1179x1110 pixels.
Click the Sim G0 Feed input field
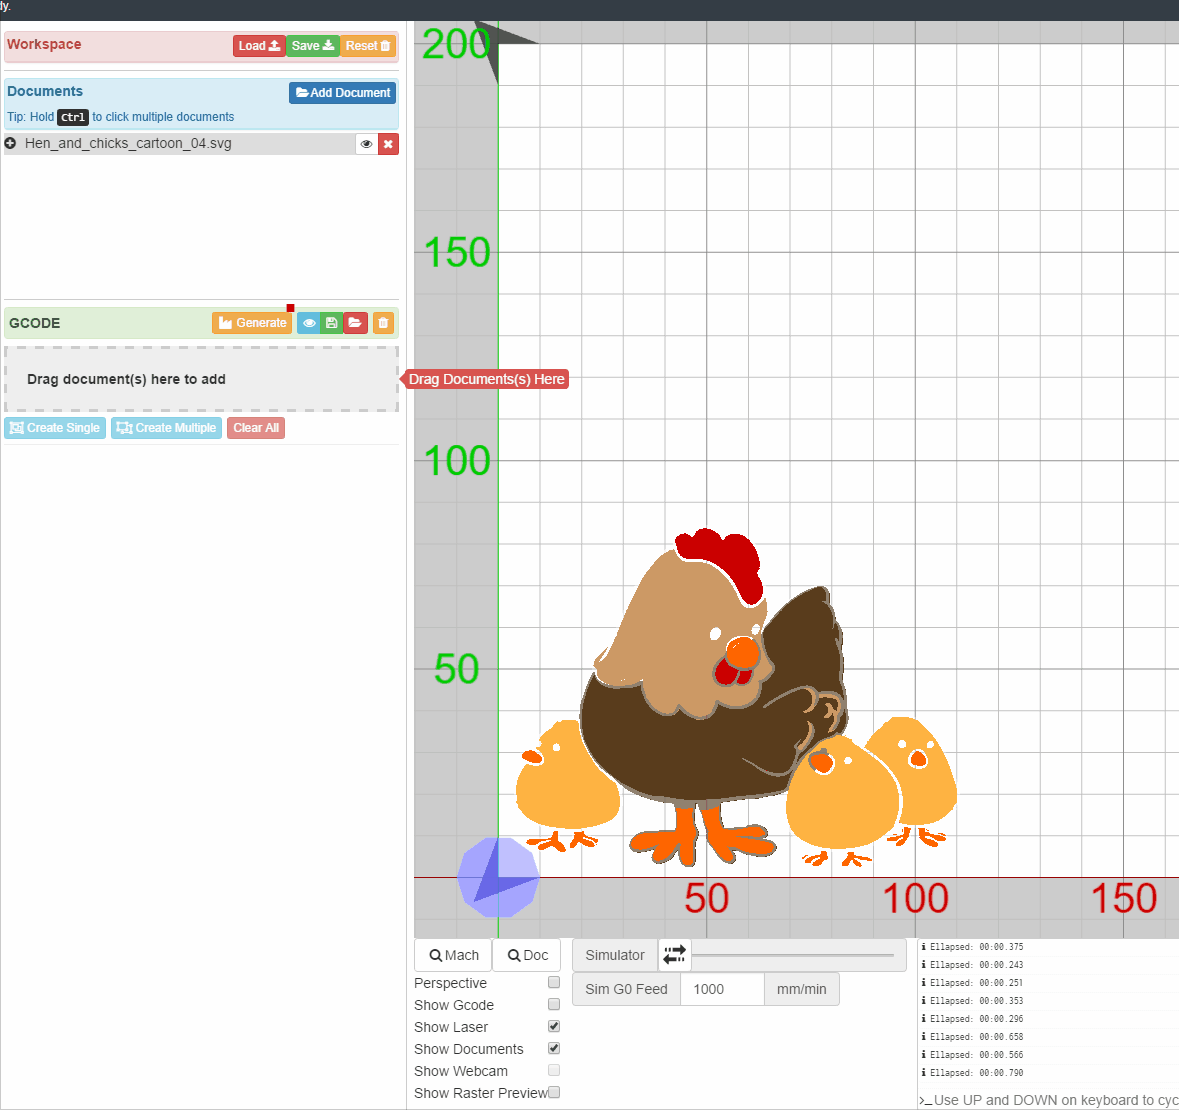click(722, 989)
